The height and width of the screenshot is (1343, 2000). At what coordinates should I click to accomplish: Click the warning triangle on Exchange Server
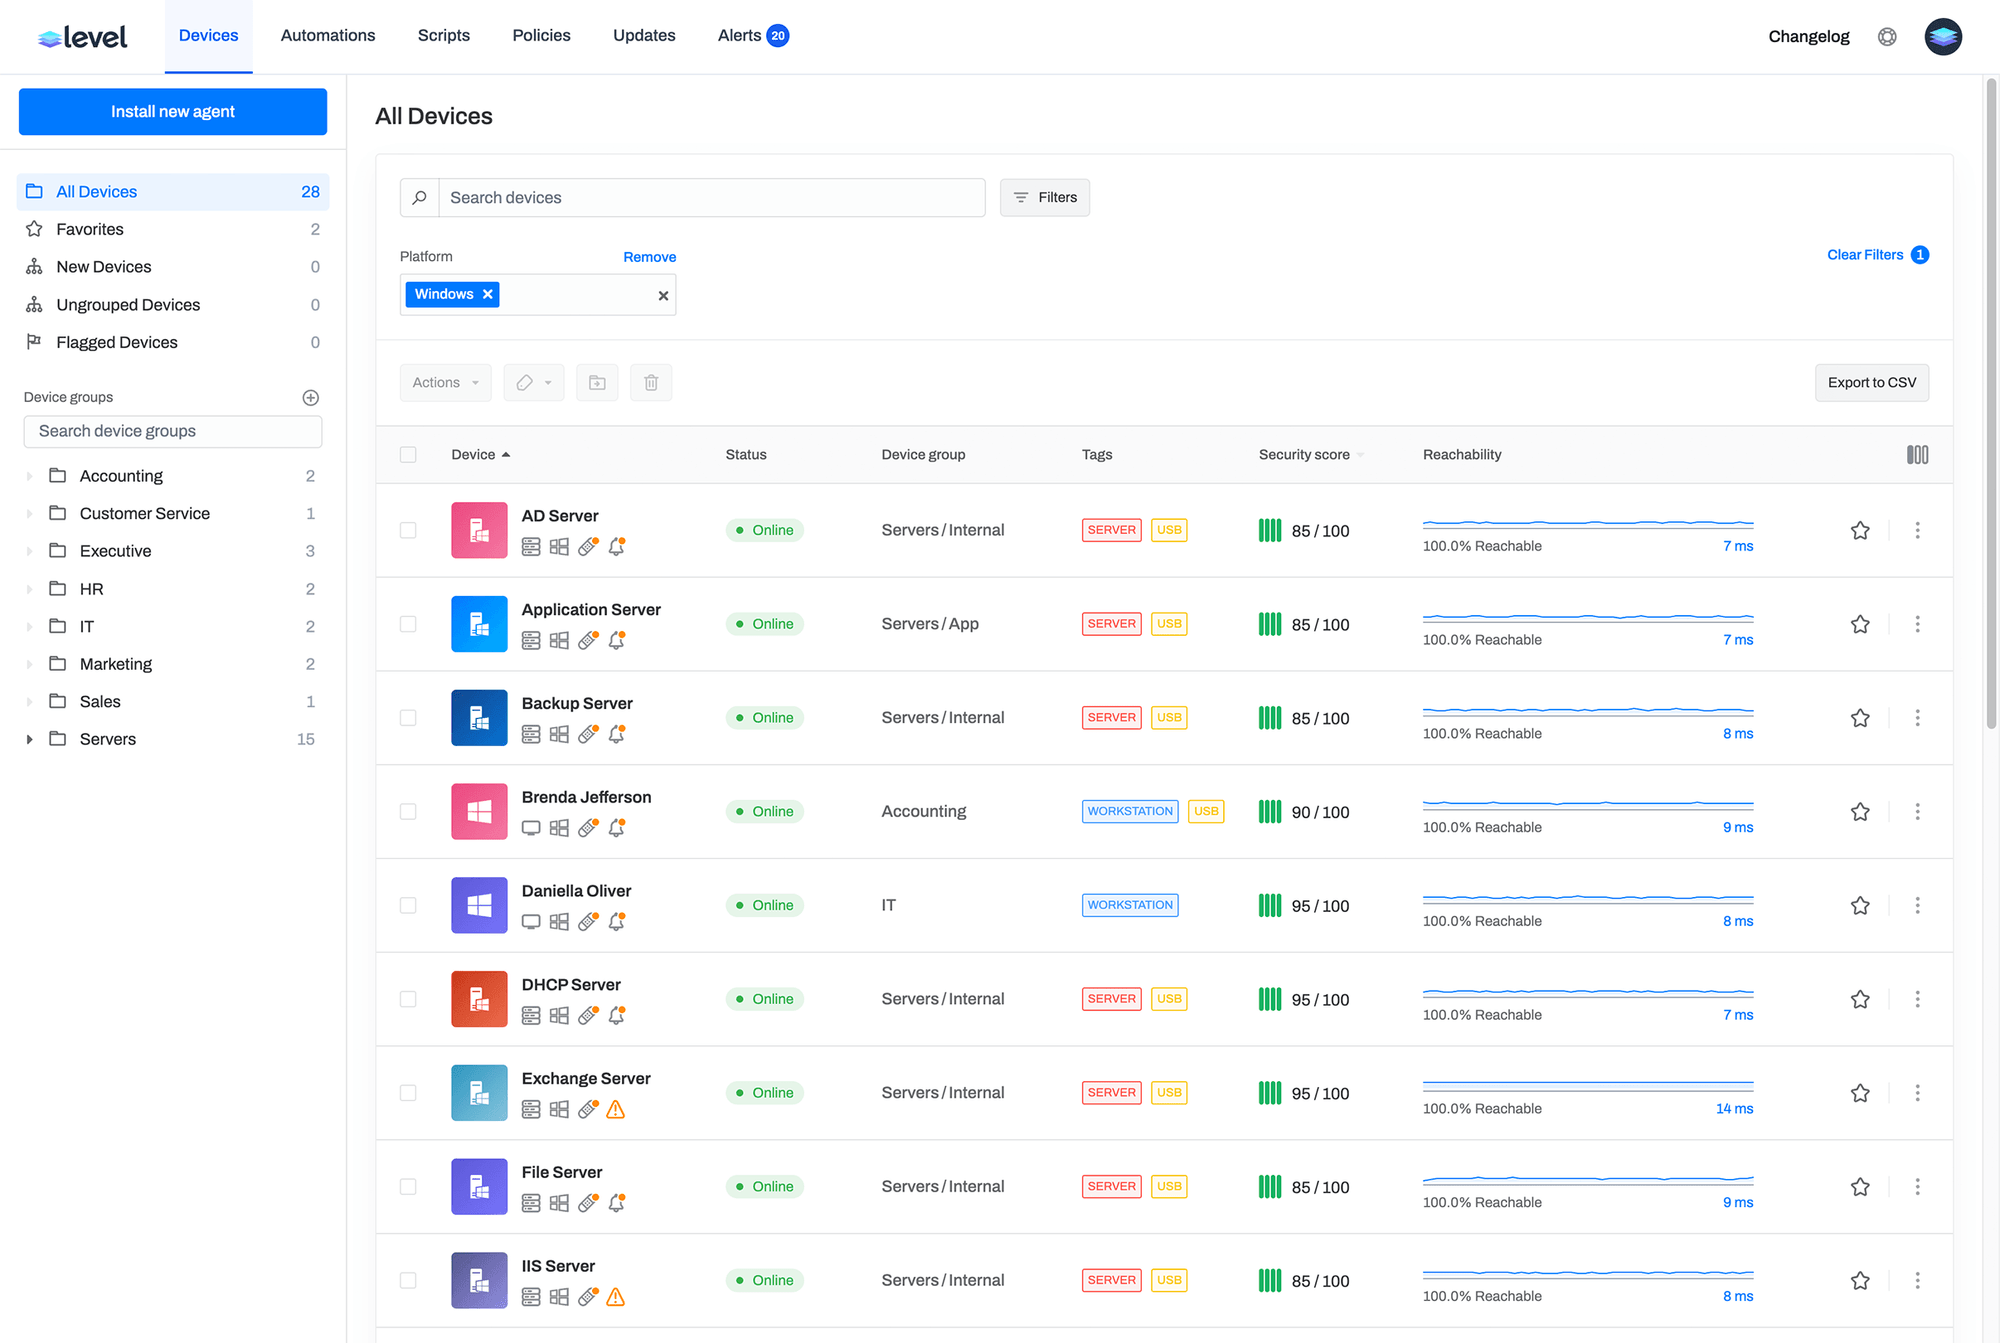point(616,1109)
